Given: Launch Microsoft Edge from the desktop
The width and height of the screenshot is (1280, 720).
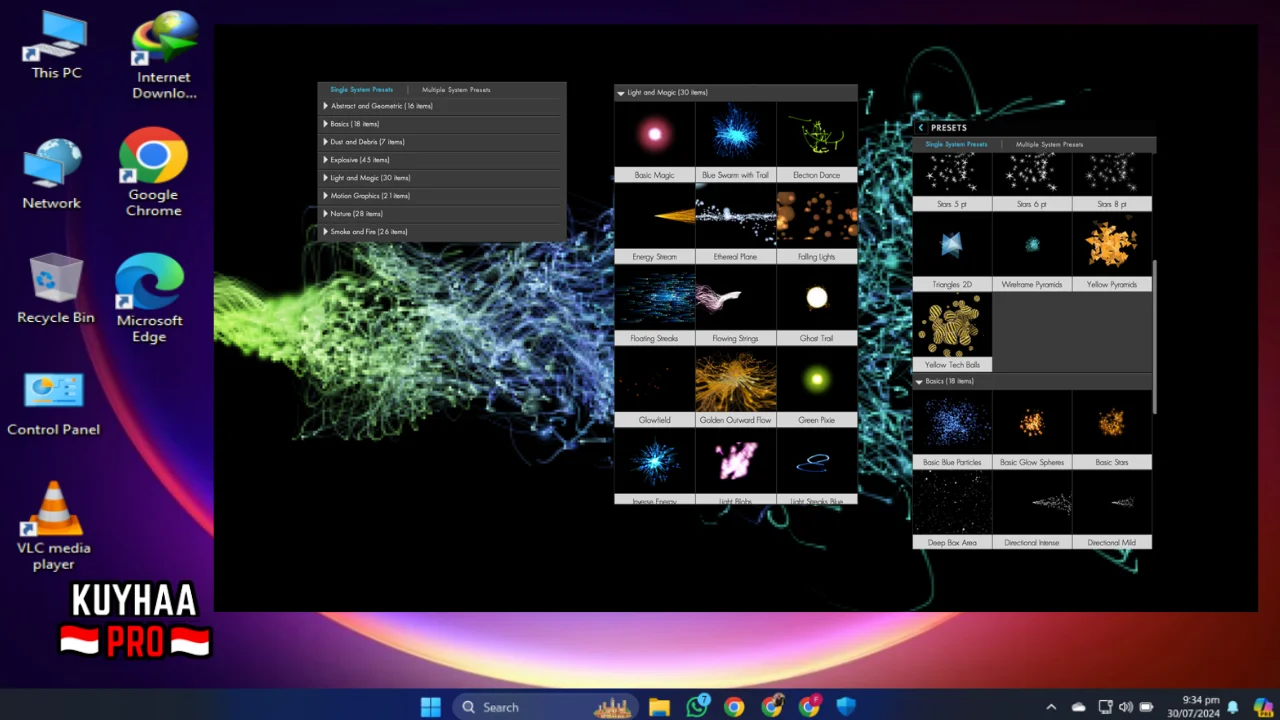Looking at the screenshot, I should pos(149,298).
